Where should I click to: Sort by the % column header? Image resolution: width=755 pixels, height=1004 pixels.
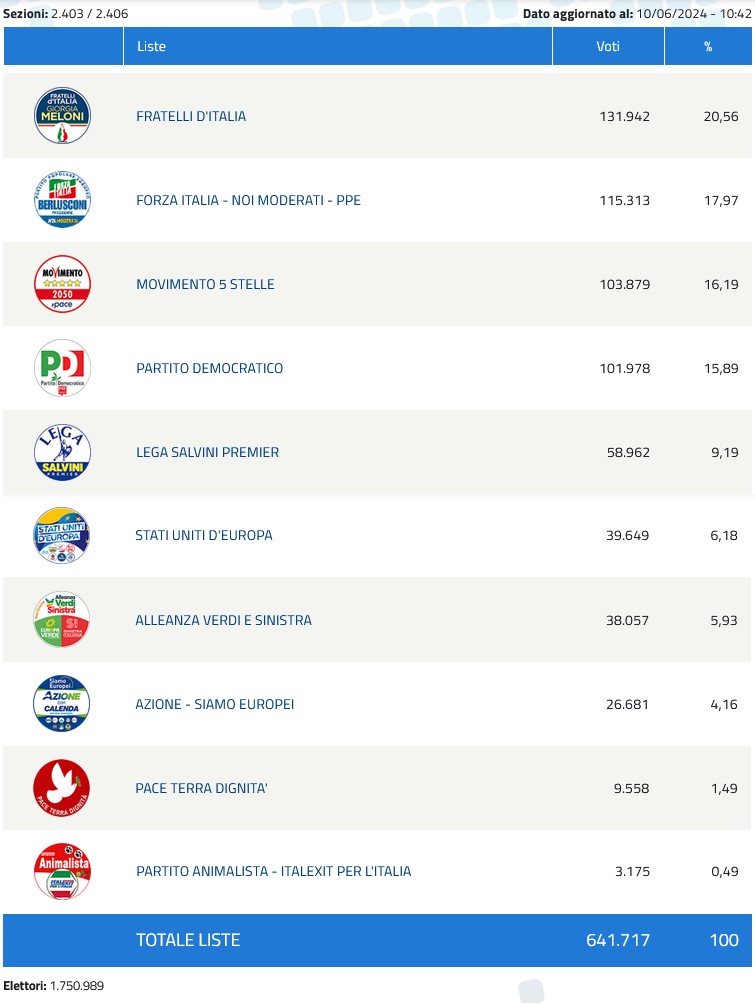708,47
